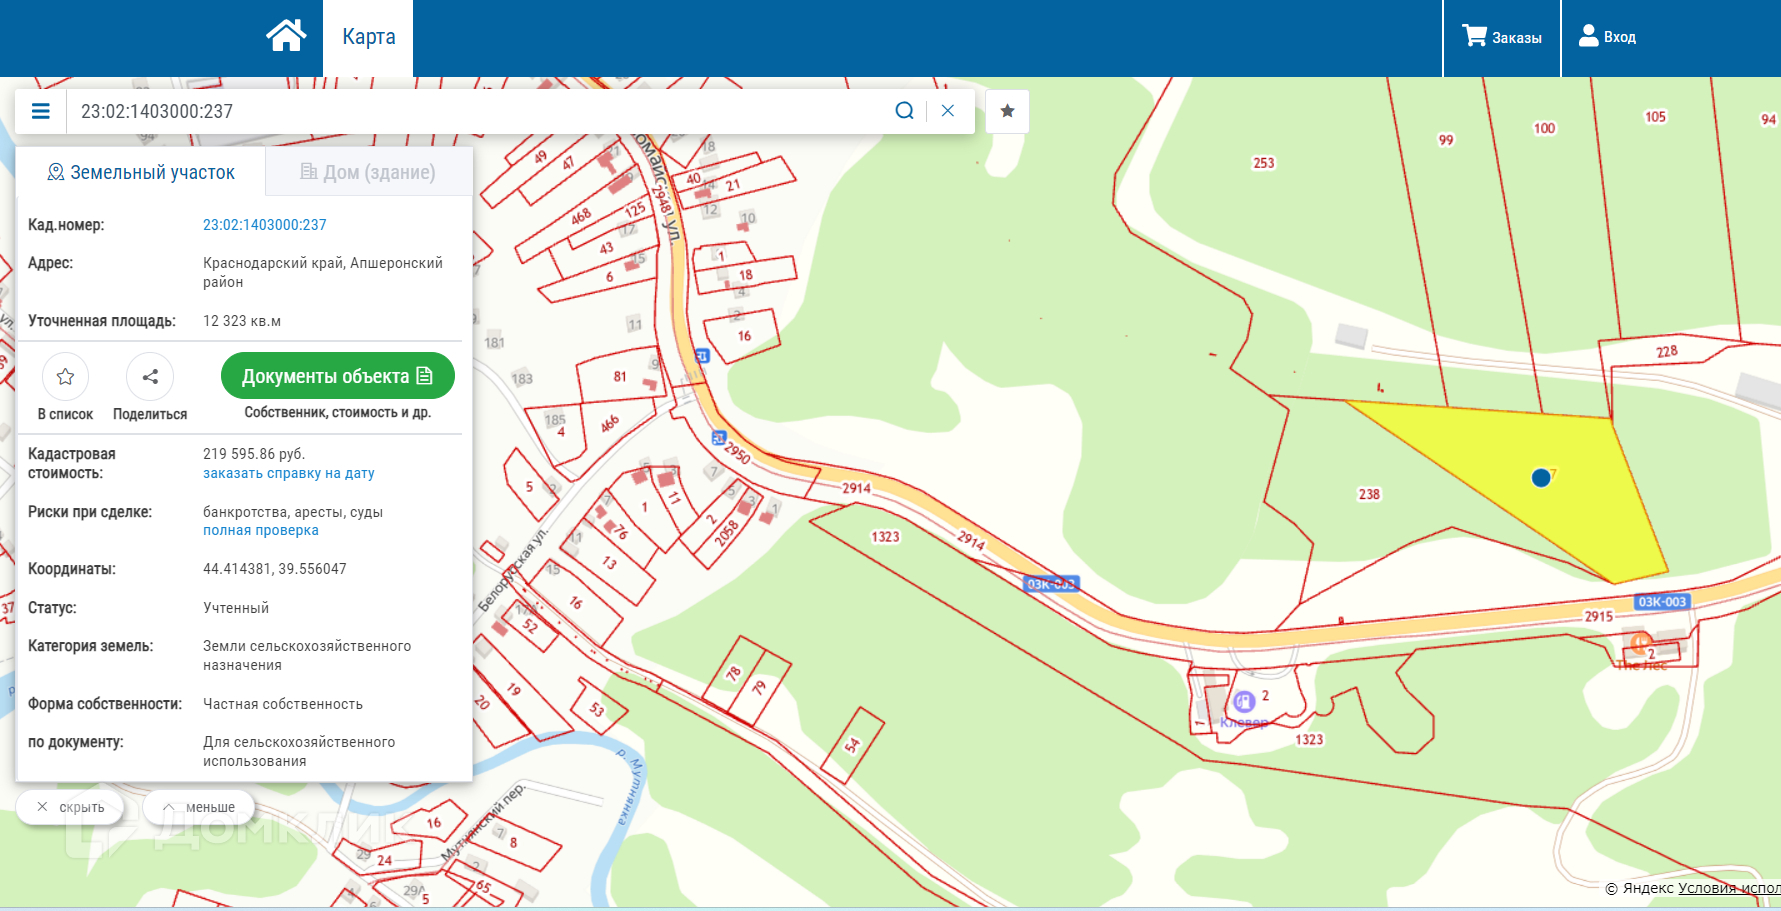Viewport: 1781px width, 911px height.
Task: Open favorites with the star button
Action: (1008, 111)
